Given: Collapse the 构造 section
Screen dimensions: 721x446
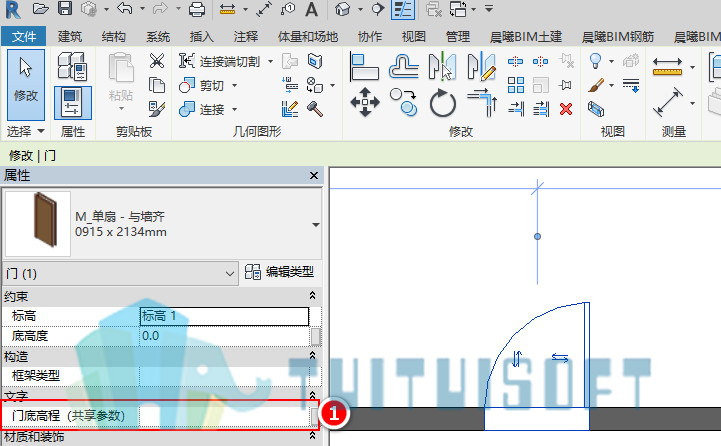Looking at the screenshot, I should 313,355.
